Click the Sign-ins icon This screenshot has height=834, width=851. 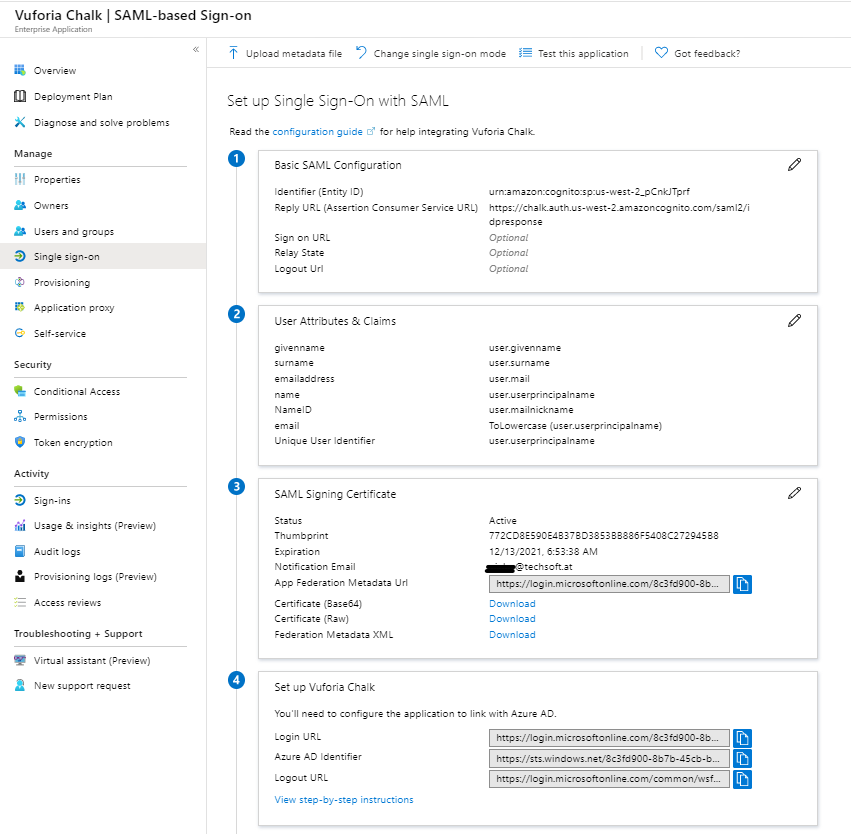(x=20, y=500)
